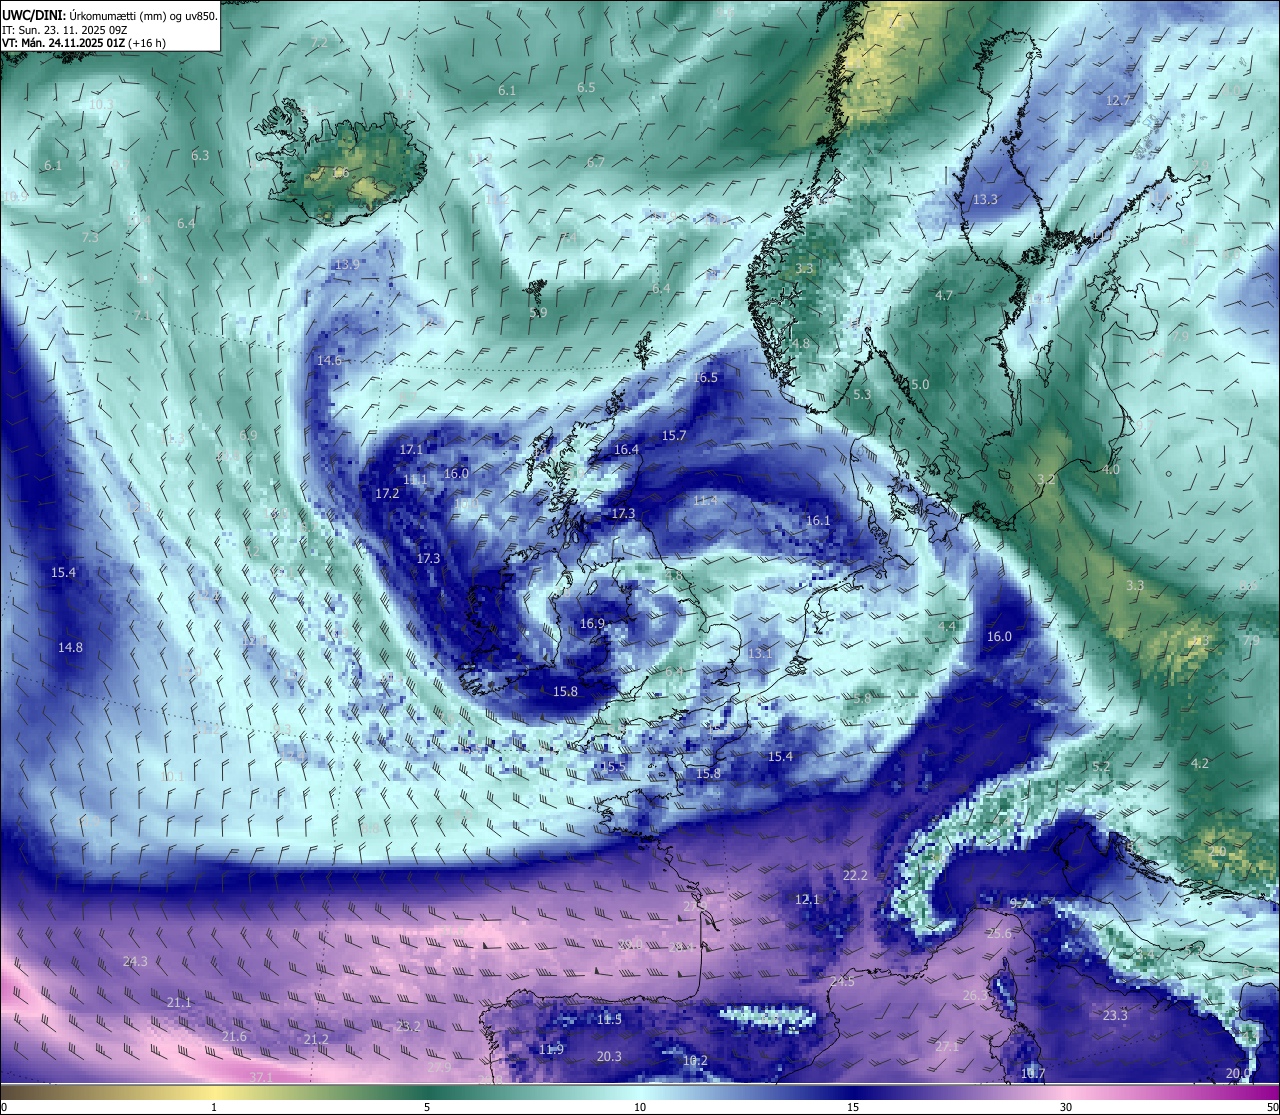Image resolution: width=1280 pixels, height=1115 pixels.
Task: Click the map value 5.3
Action: 862,395
